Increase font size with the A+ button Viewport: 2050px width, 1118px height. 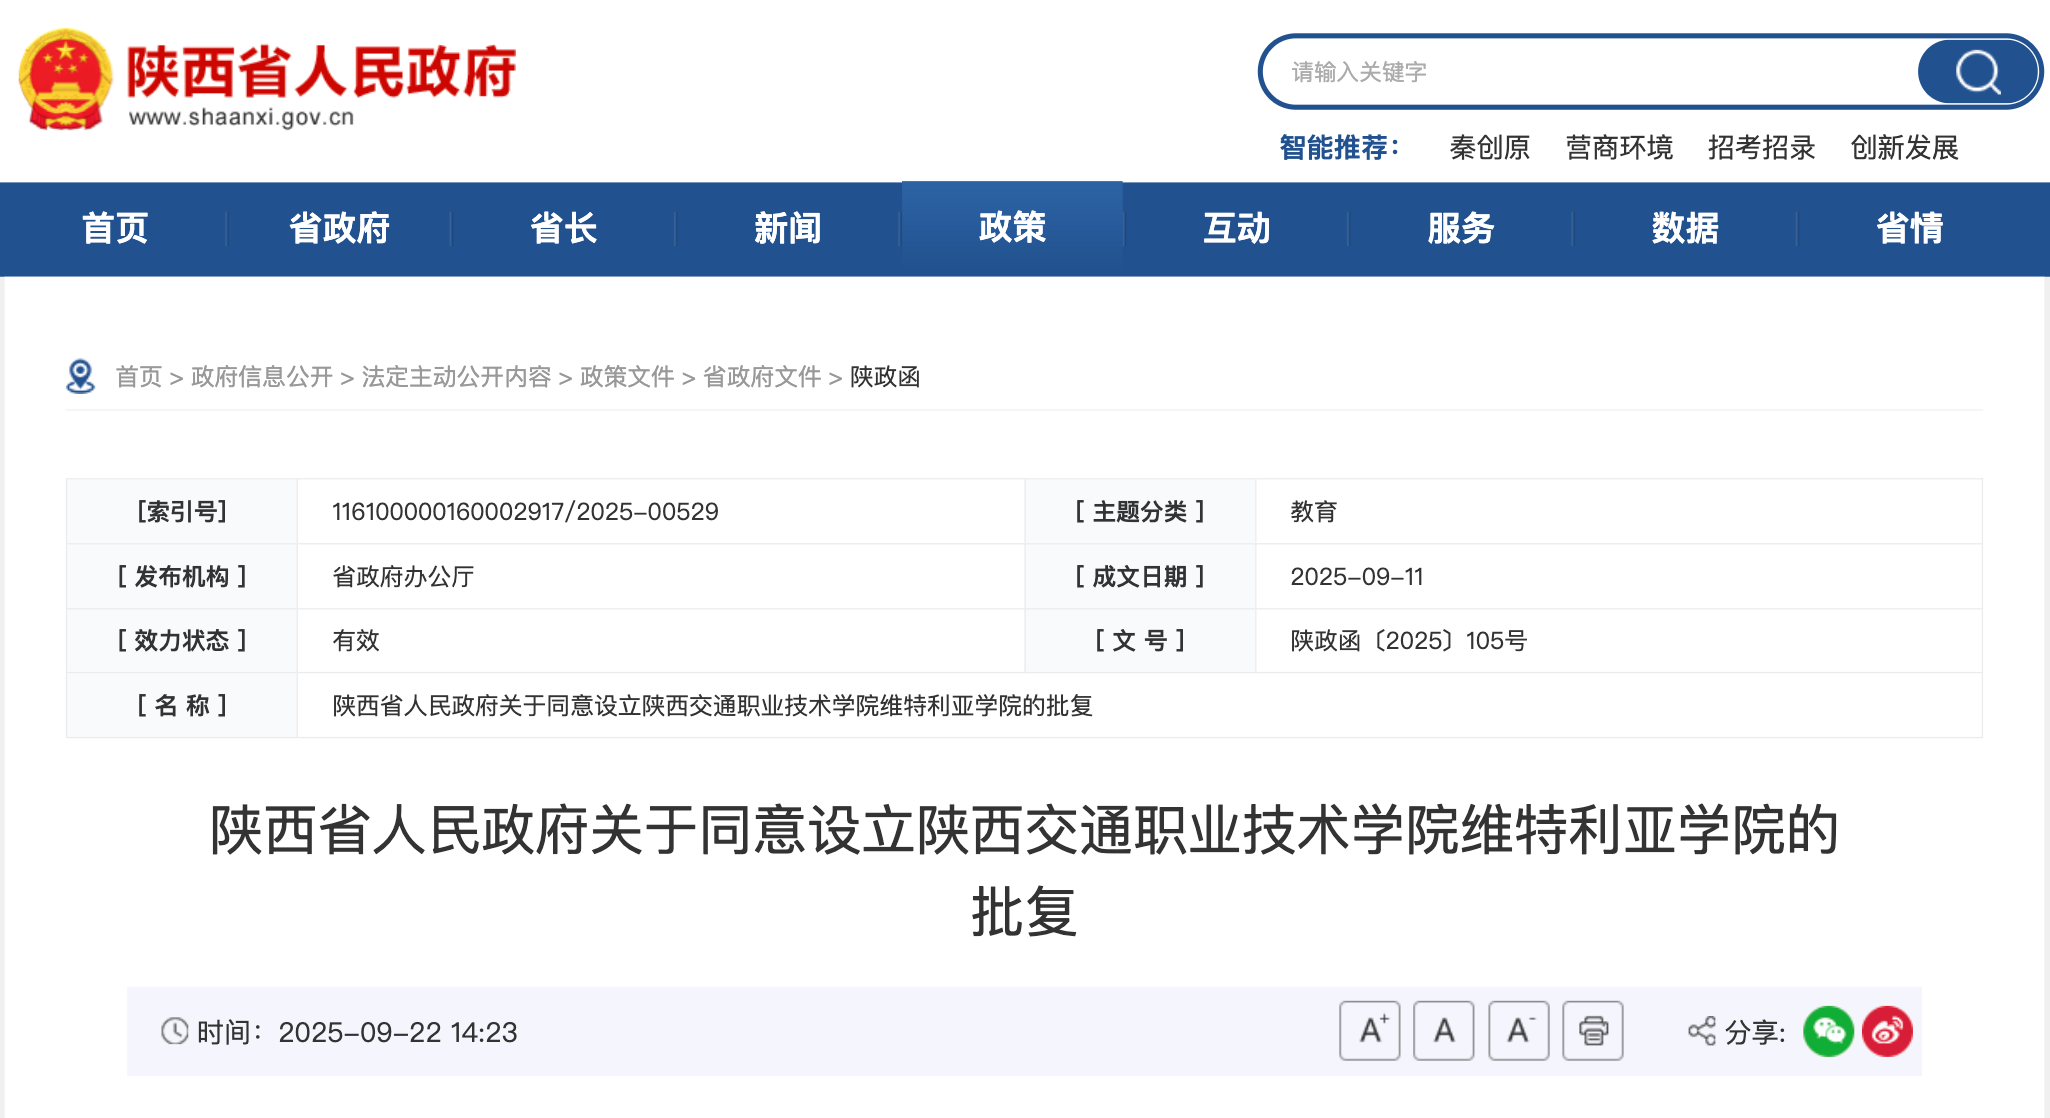[x=1369, y=1031]
